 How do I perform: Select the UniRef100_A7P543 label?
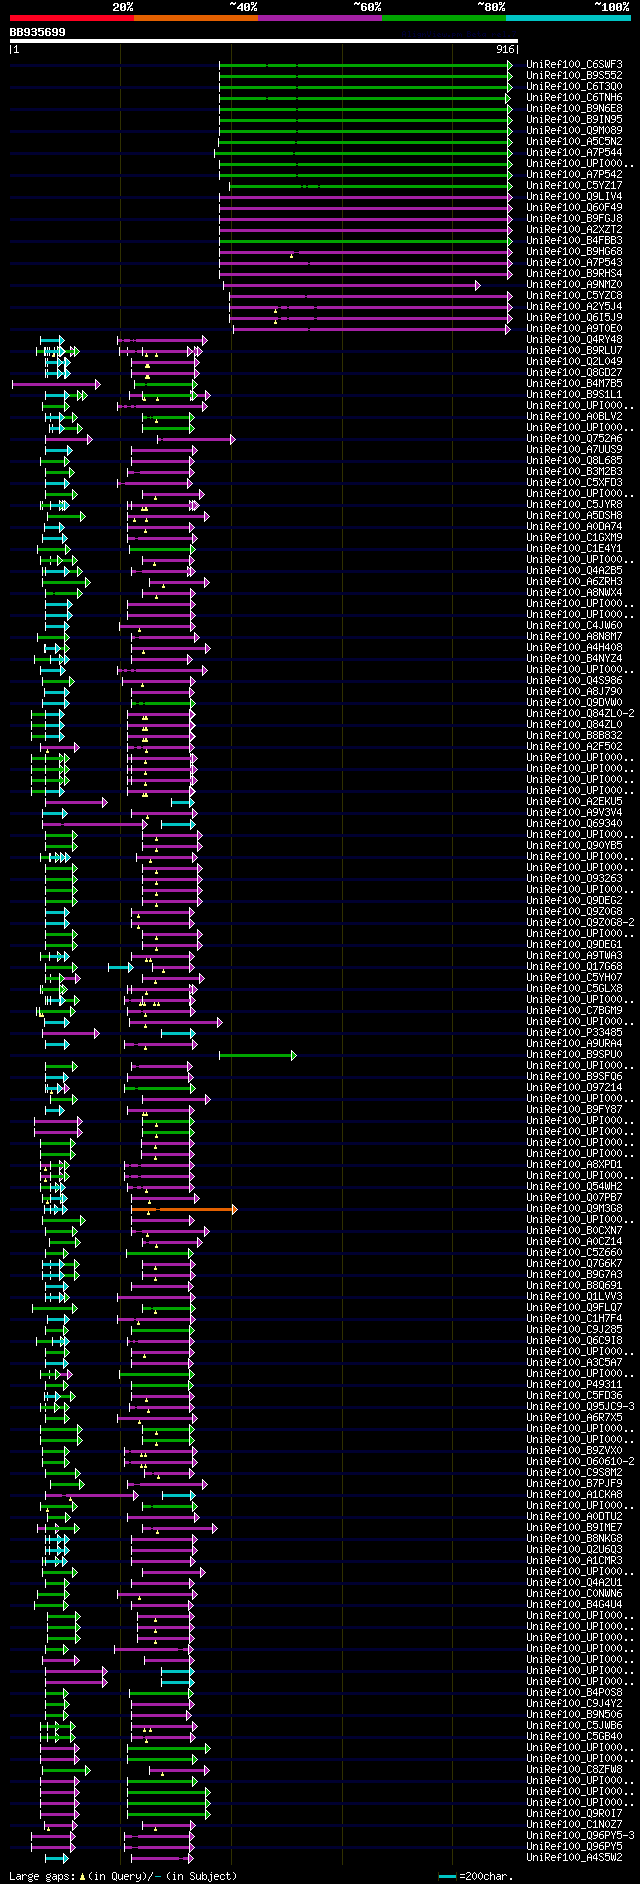pos(574,262)
